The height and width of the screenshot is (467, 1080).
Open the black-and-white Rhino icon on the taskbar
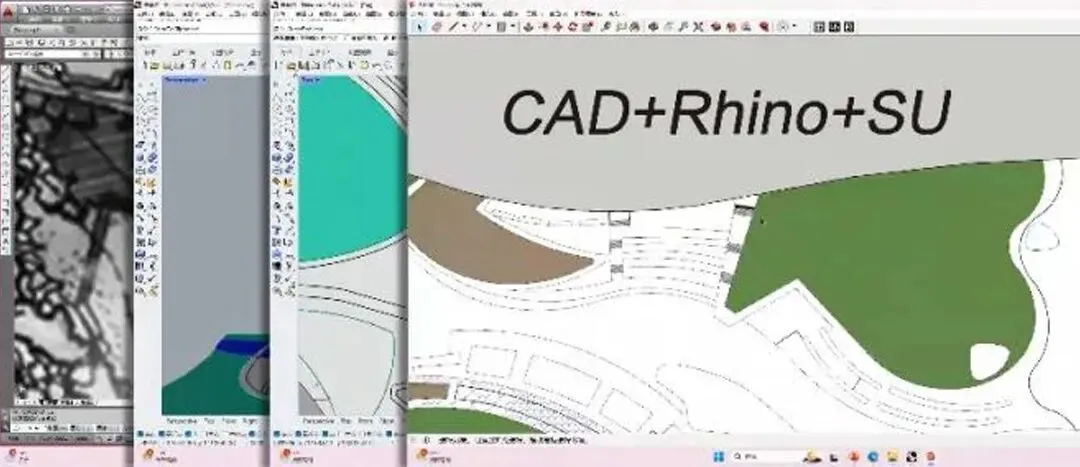click(x=912, y=457)
